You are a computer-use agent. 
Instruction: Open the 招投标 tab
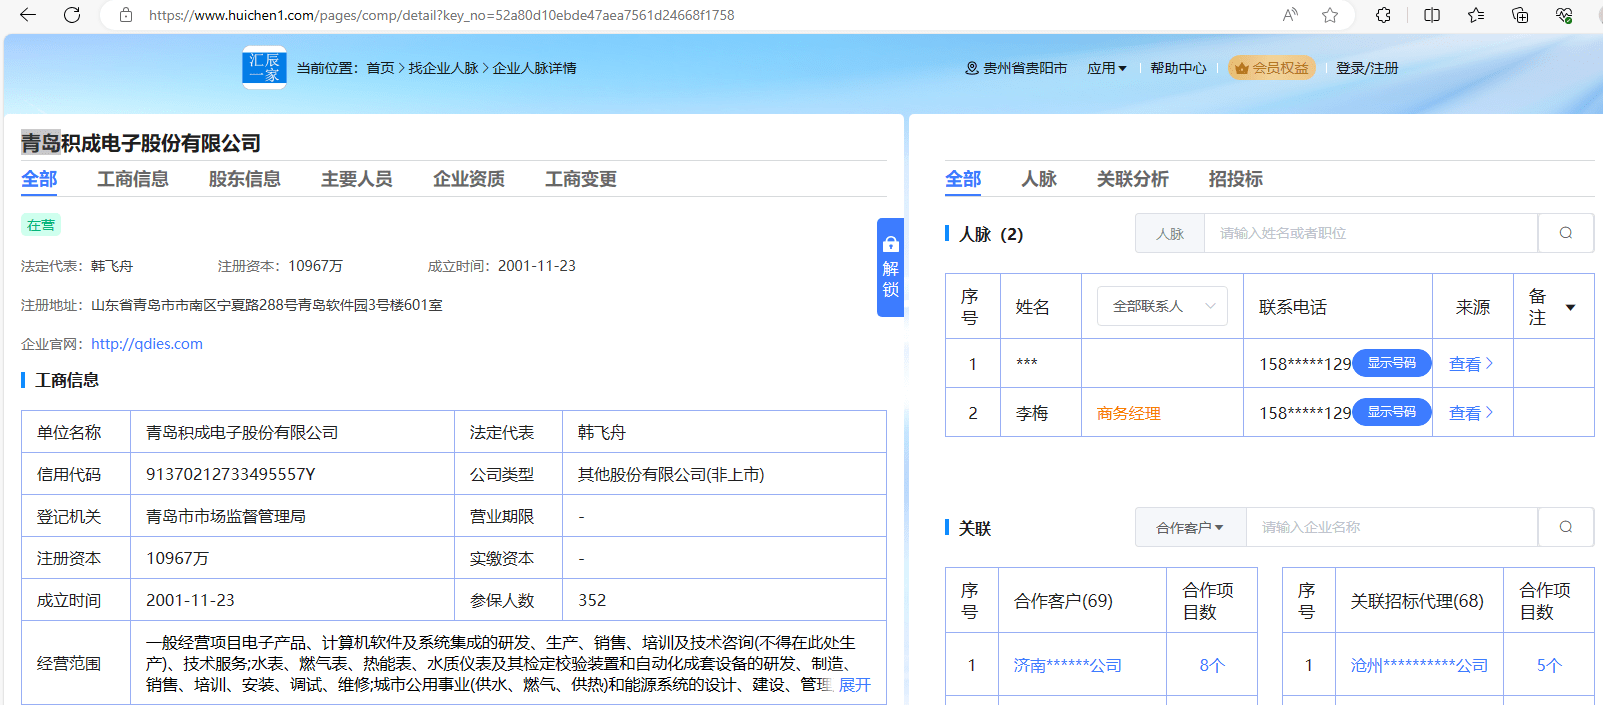tap(1235, 179)
